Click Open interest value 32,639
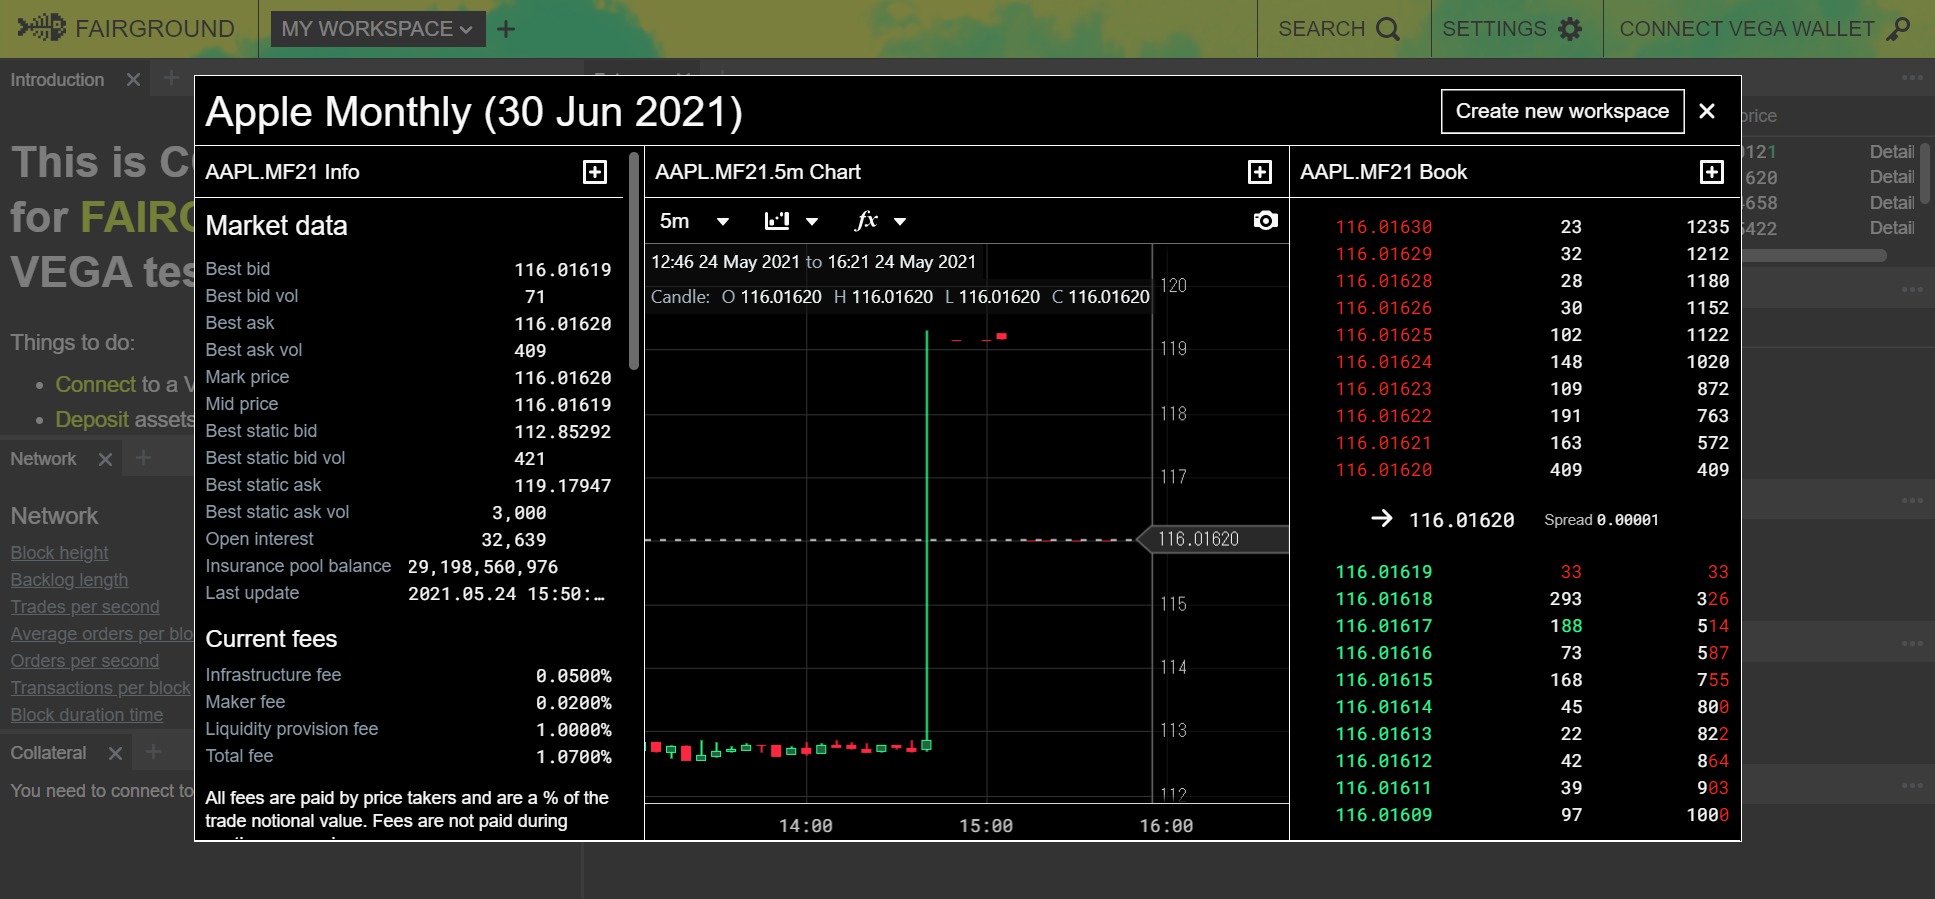 pyautogui.click(x=514, y=540)
